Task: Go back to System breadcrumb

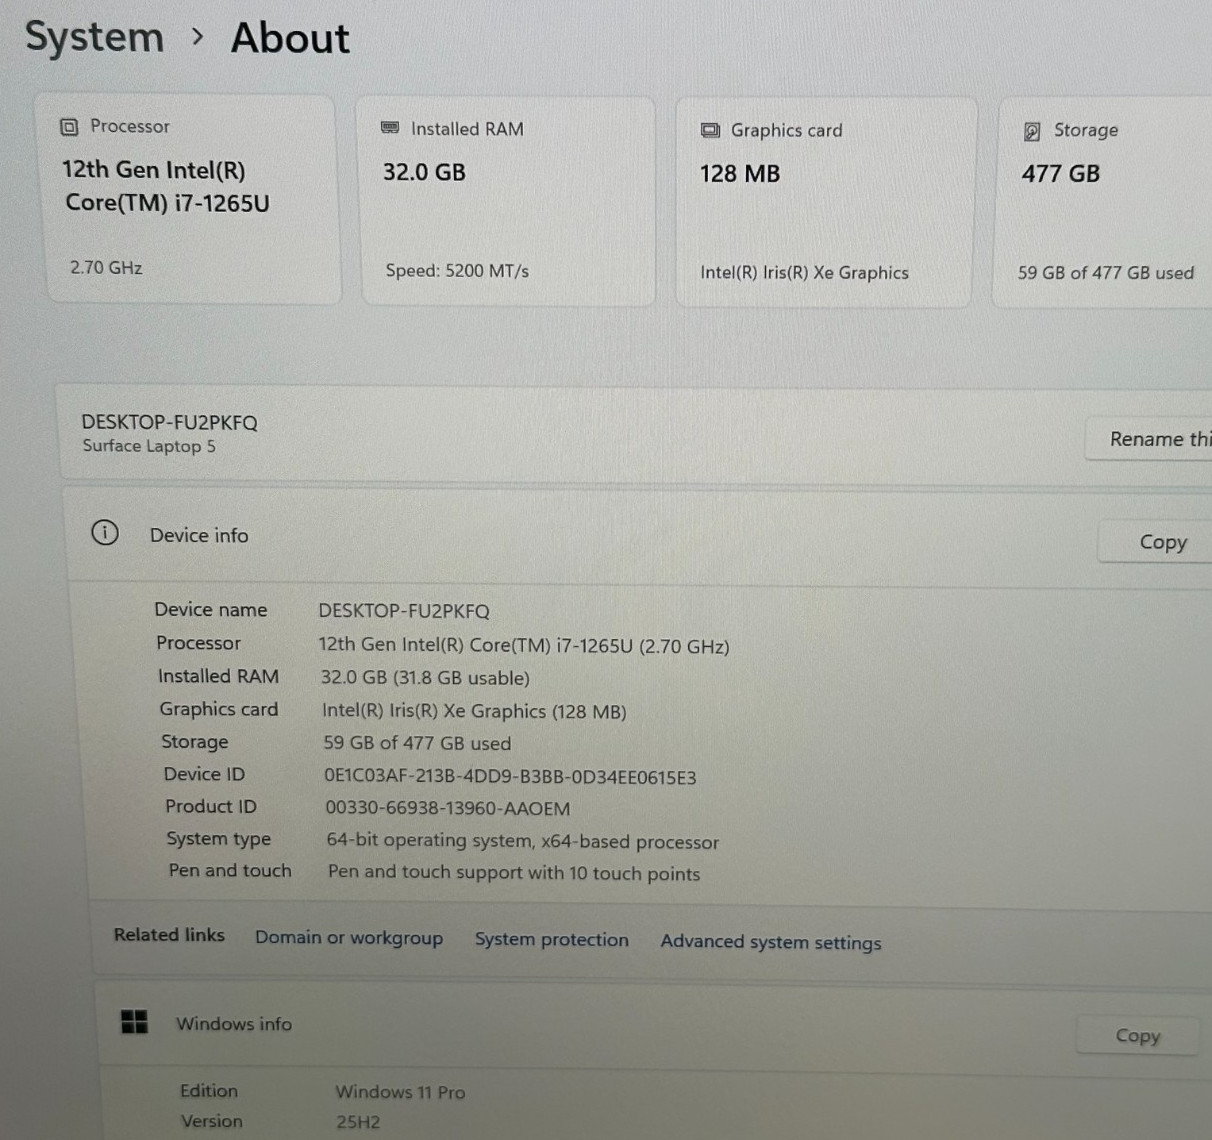Action: pos(94,37)
